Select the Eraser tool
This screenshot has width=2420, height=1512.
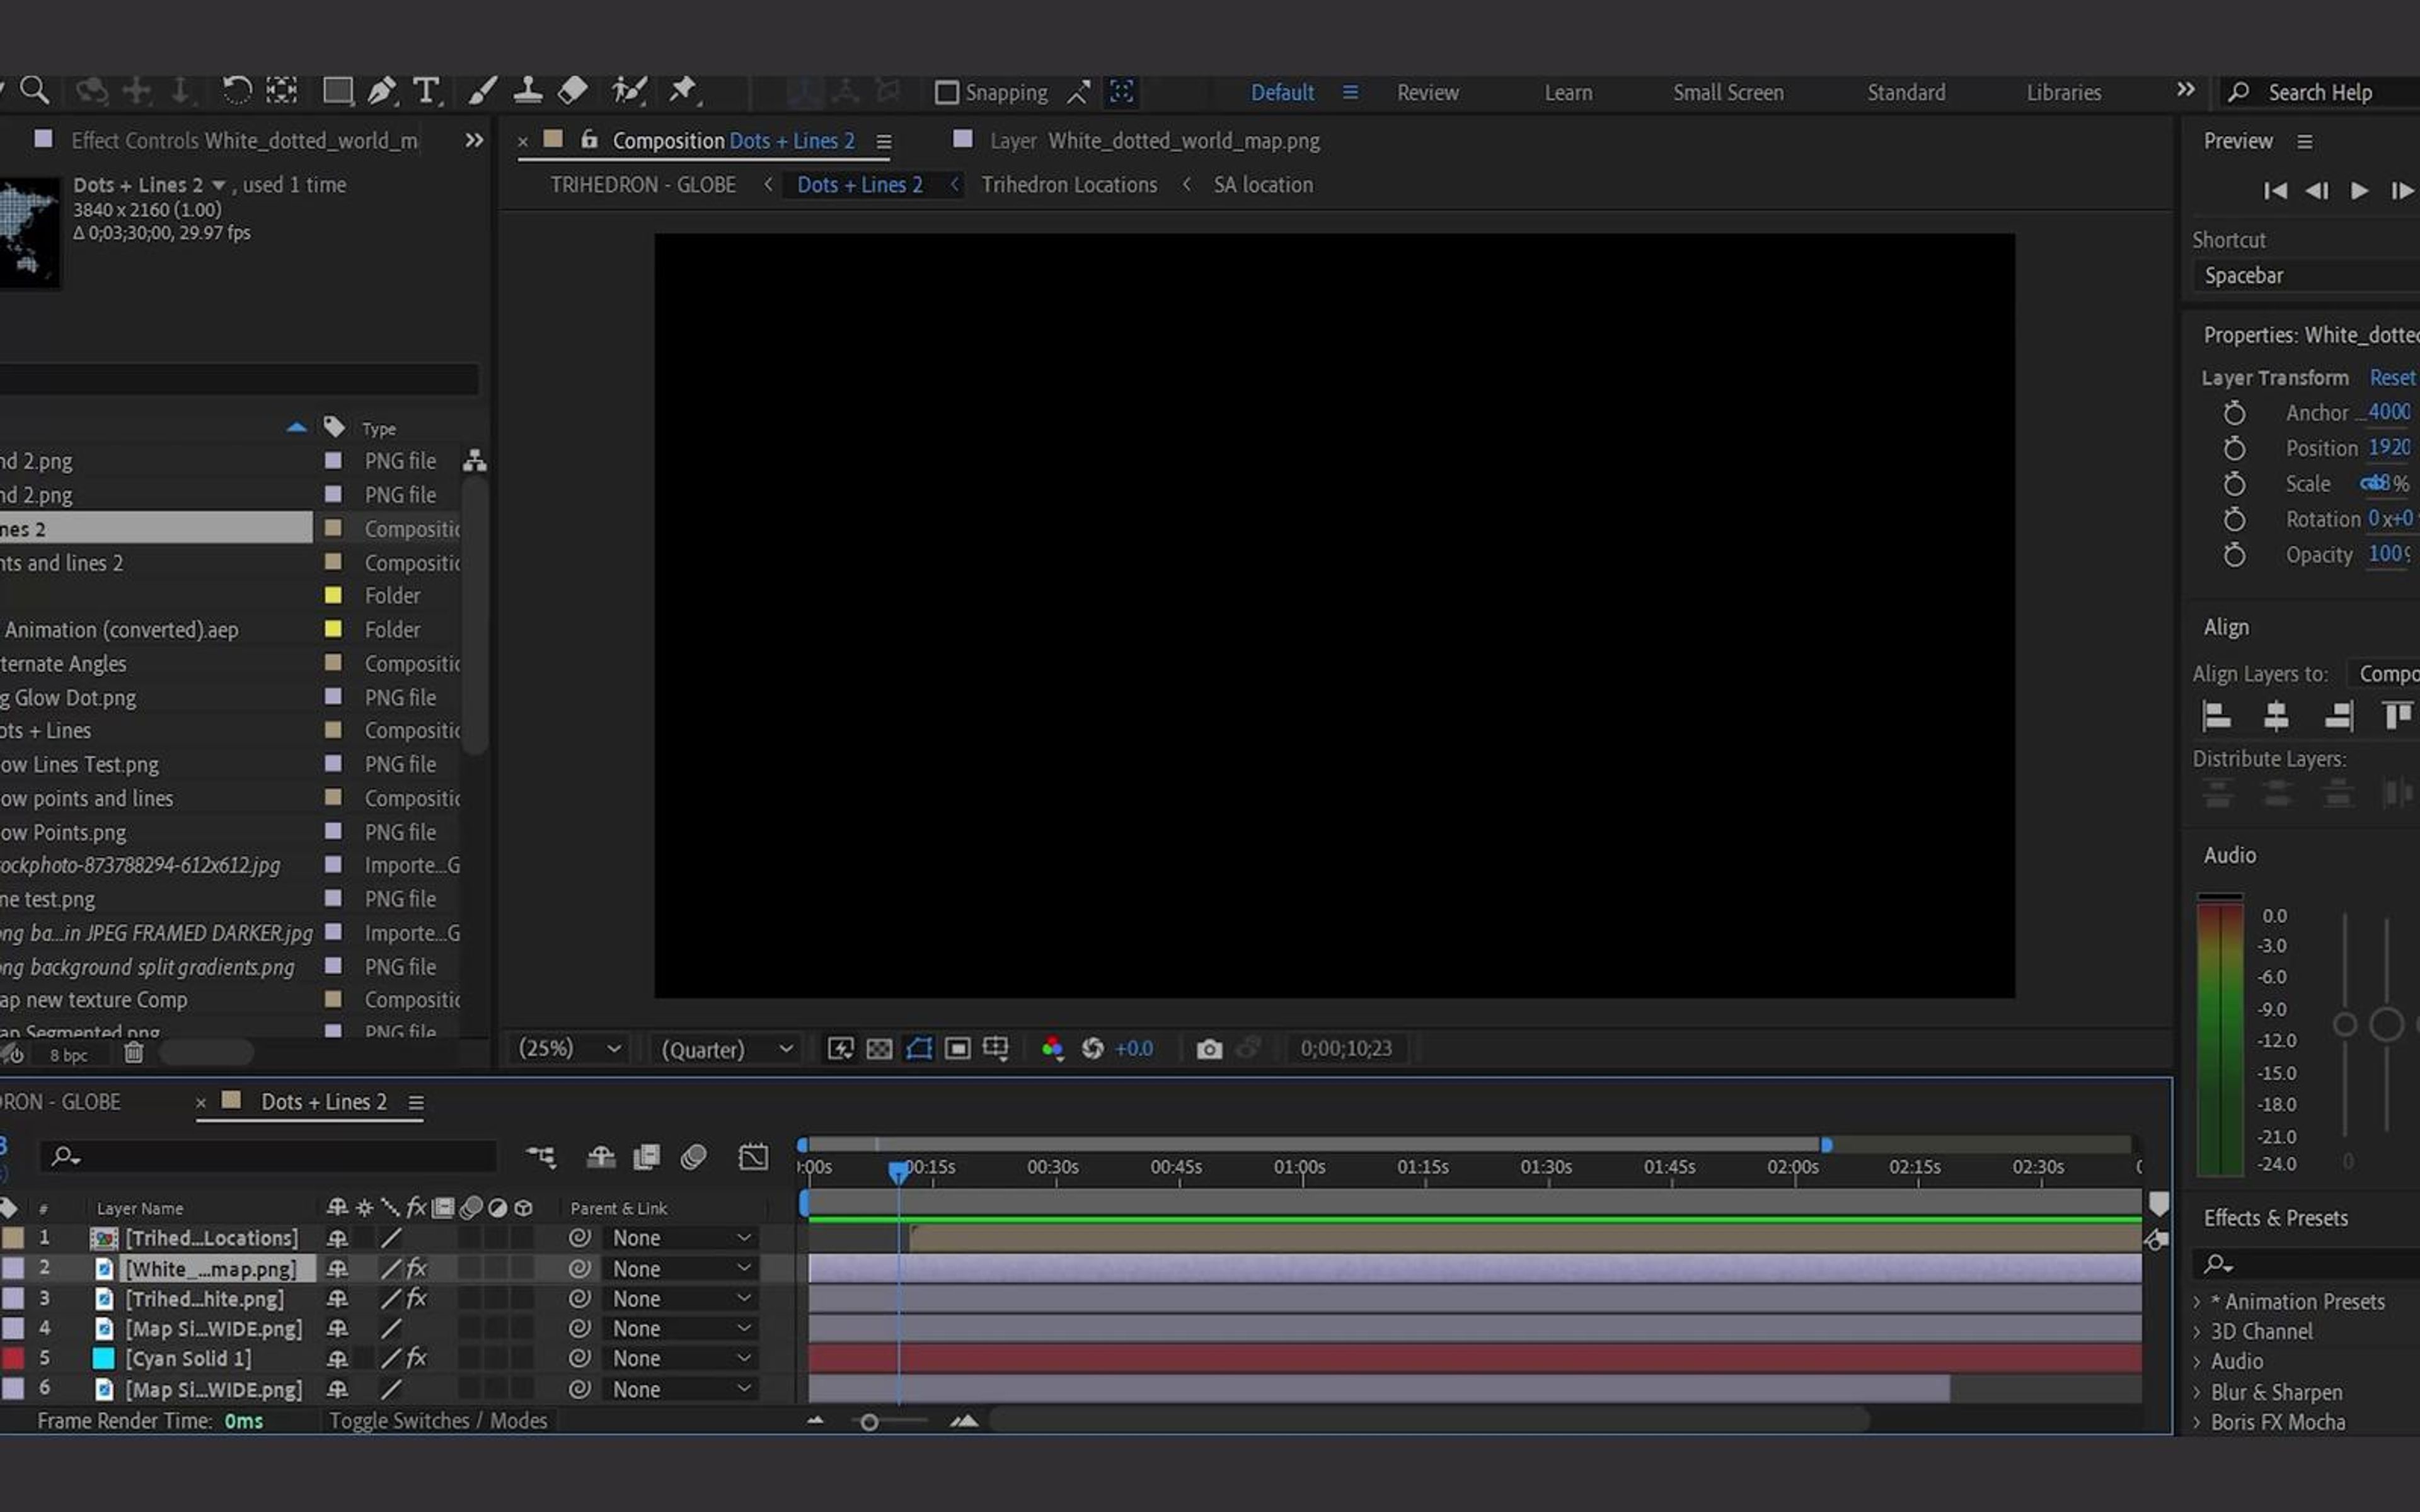(572, 91)
